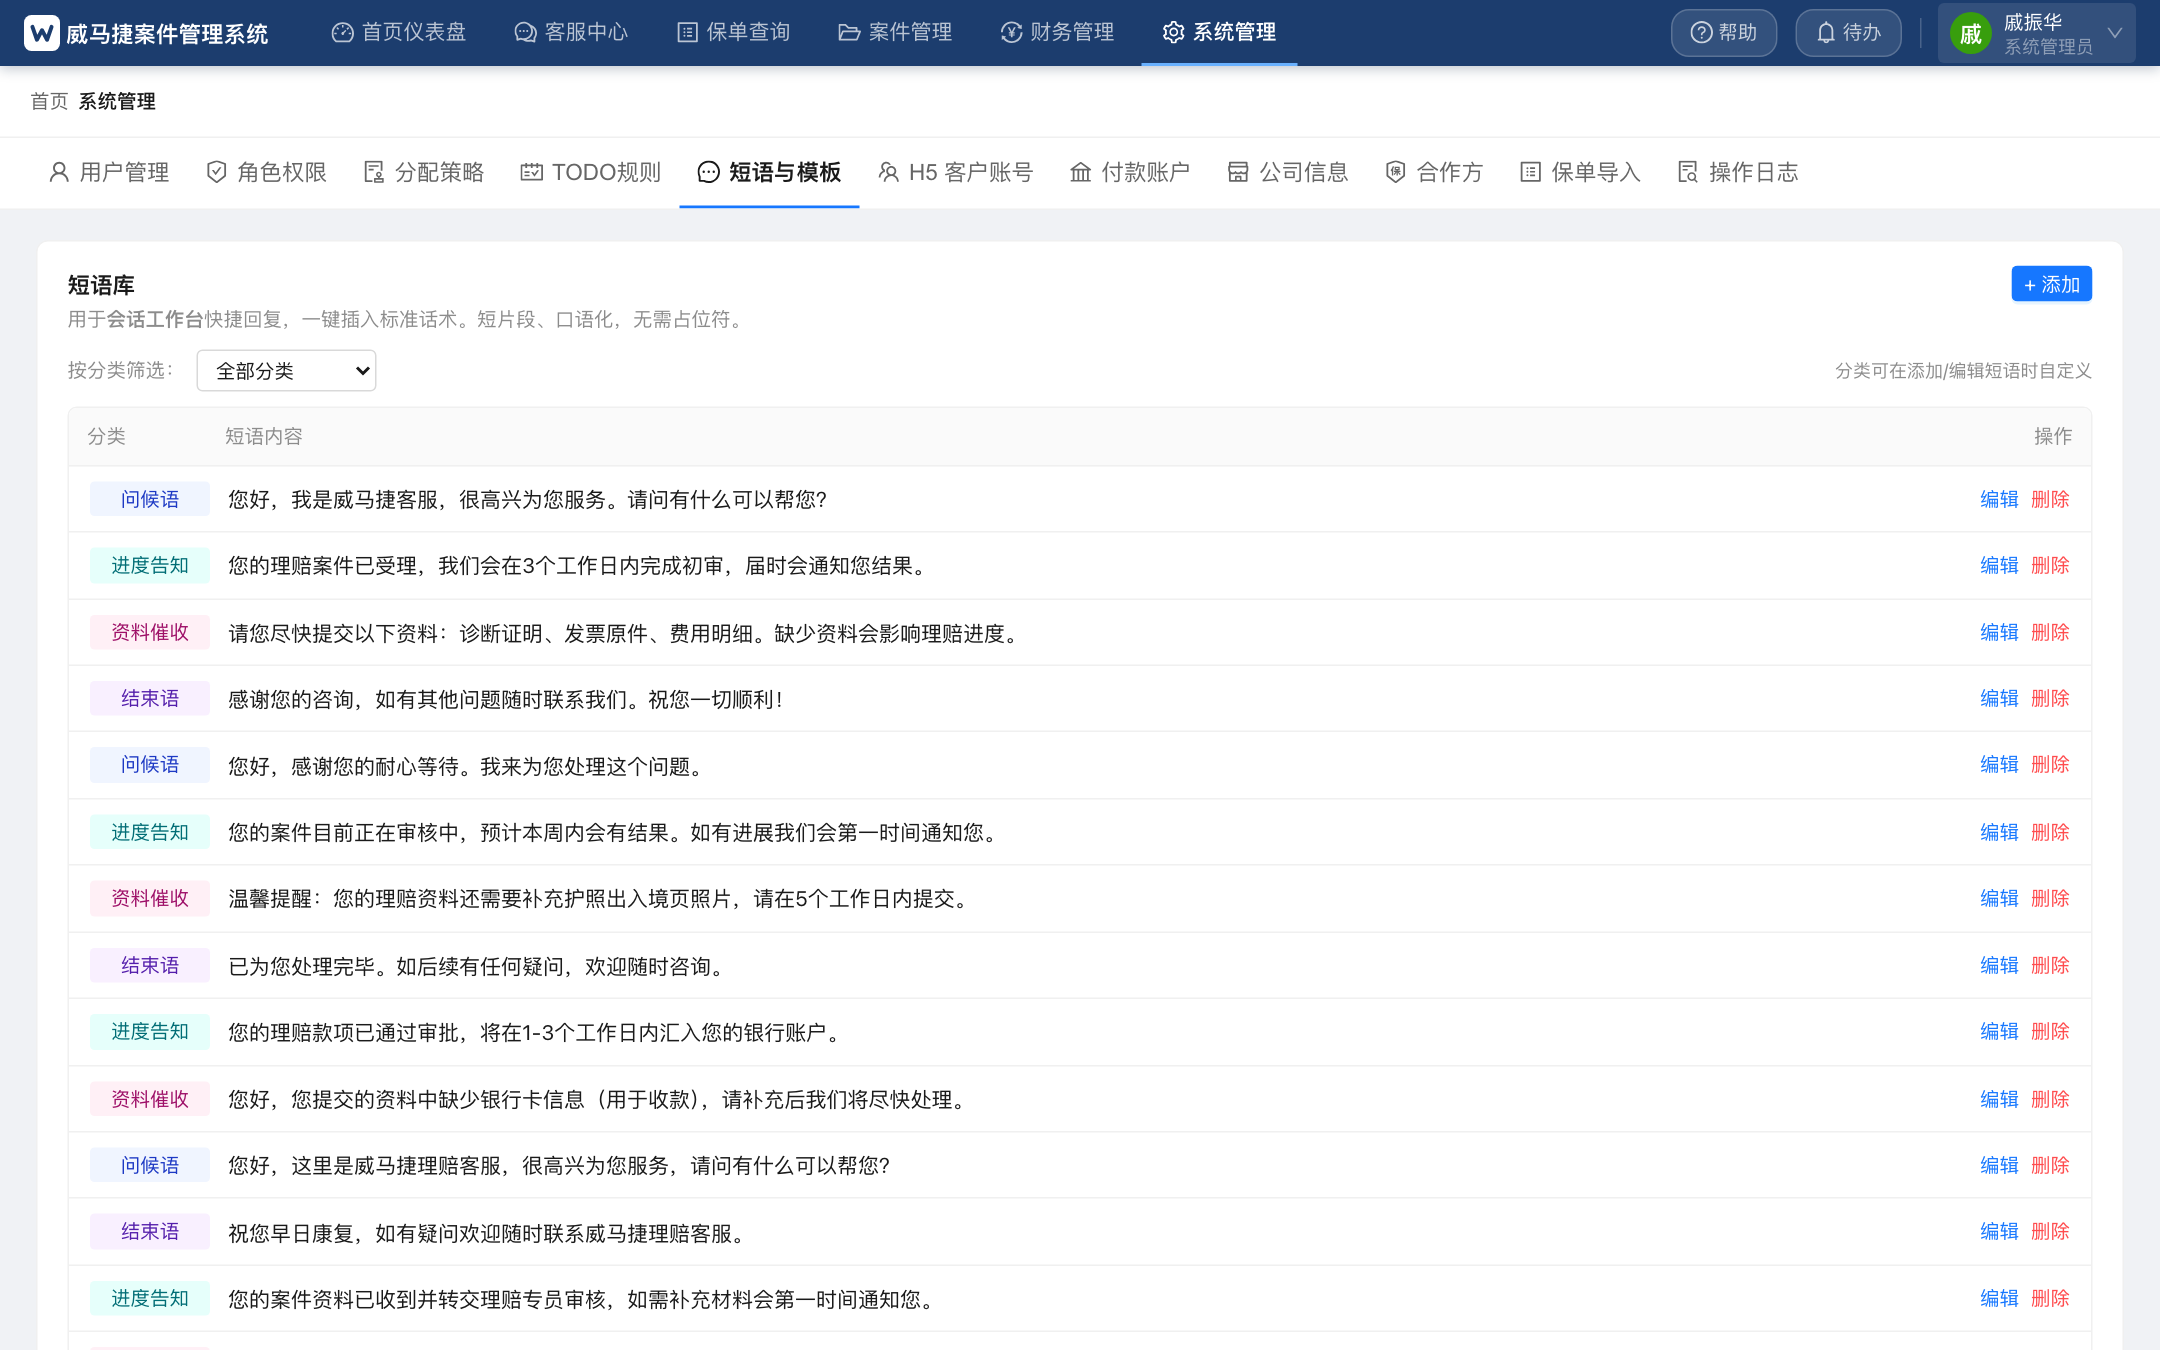The width and height of the screenshot is (2160, 1350).
Task: Click the H5 客户账号 user icon
Action: 888,172
